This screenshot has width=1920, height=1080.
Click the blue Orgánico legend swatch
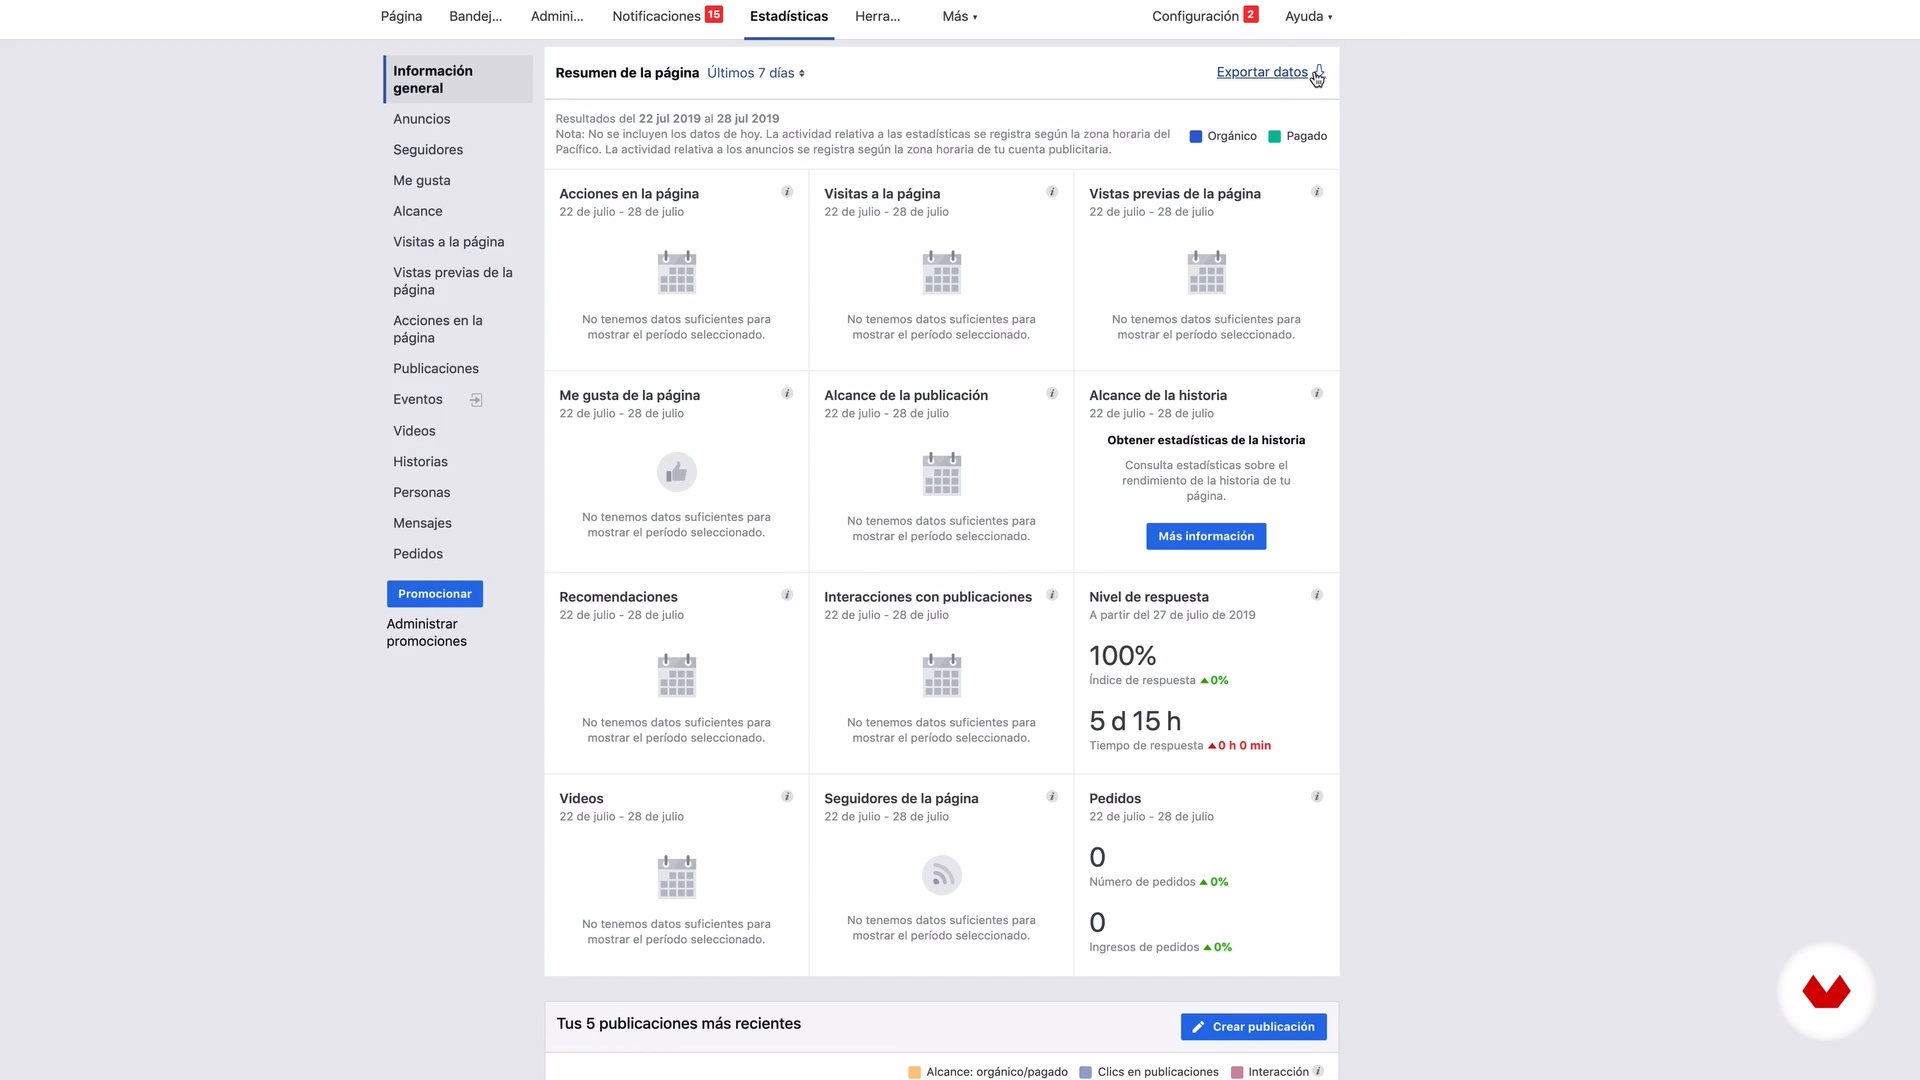point(1195,136)
